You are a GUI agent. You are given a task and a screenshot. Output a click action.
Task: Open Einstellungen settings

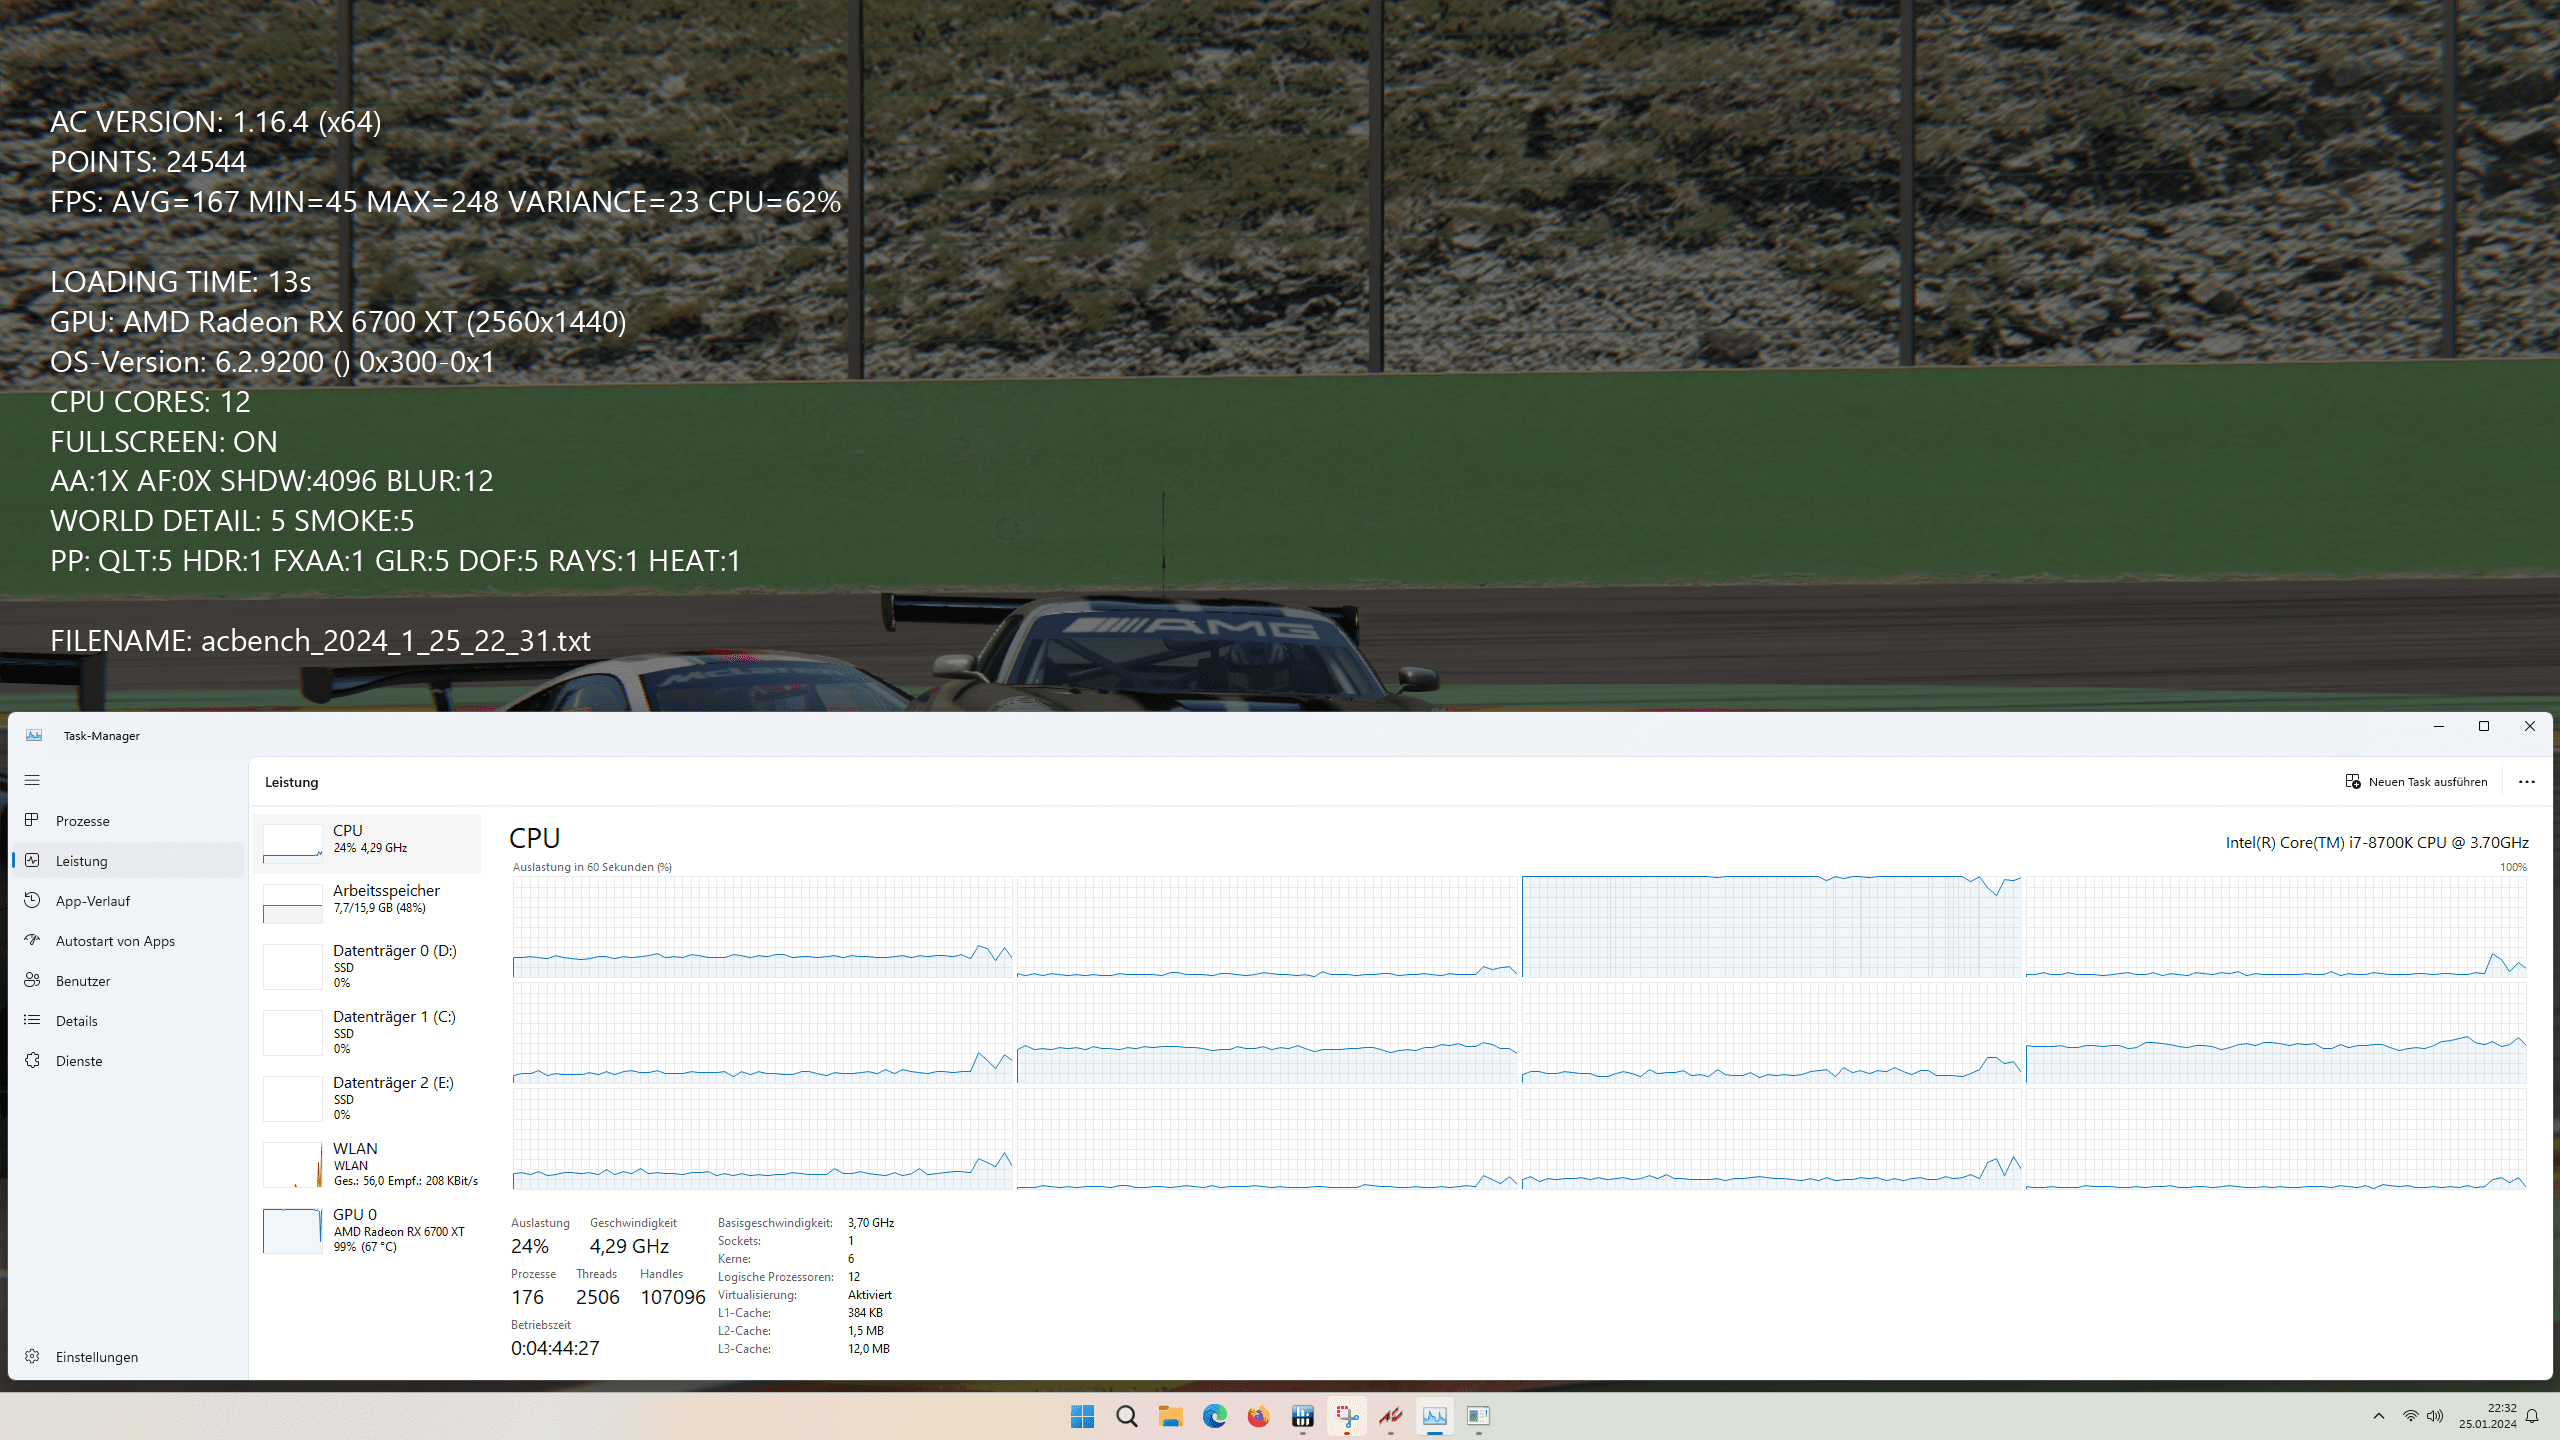coord(96,1357)
